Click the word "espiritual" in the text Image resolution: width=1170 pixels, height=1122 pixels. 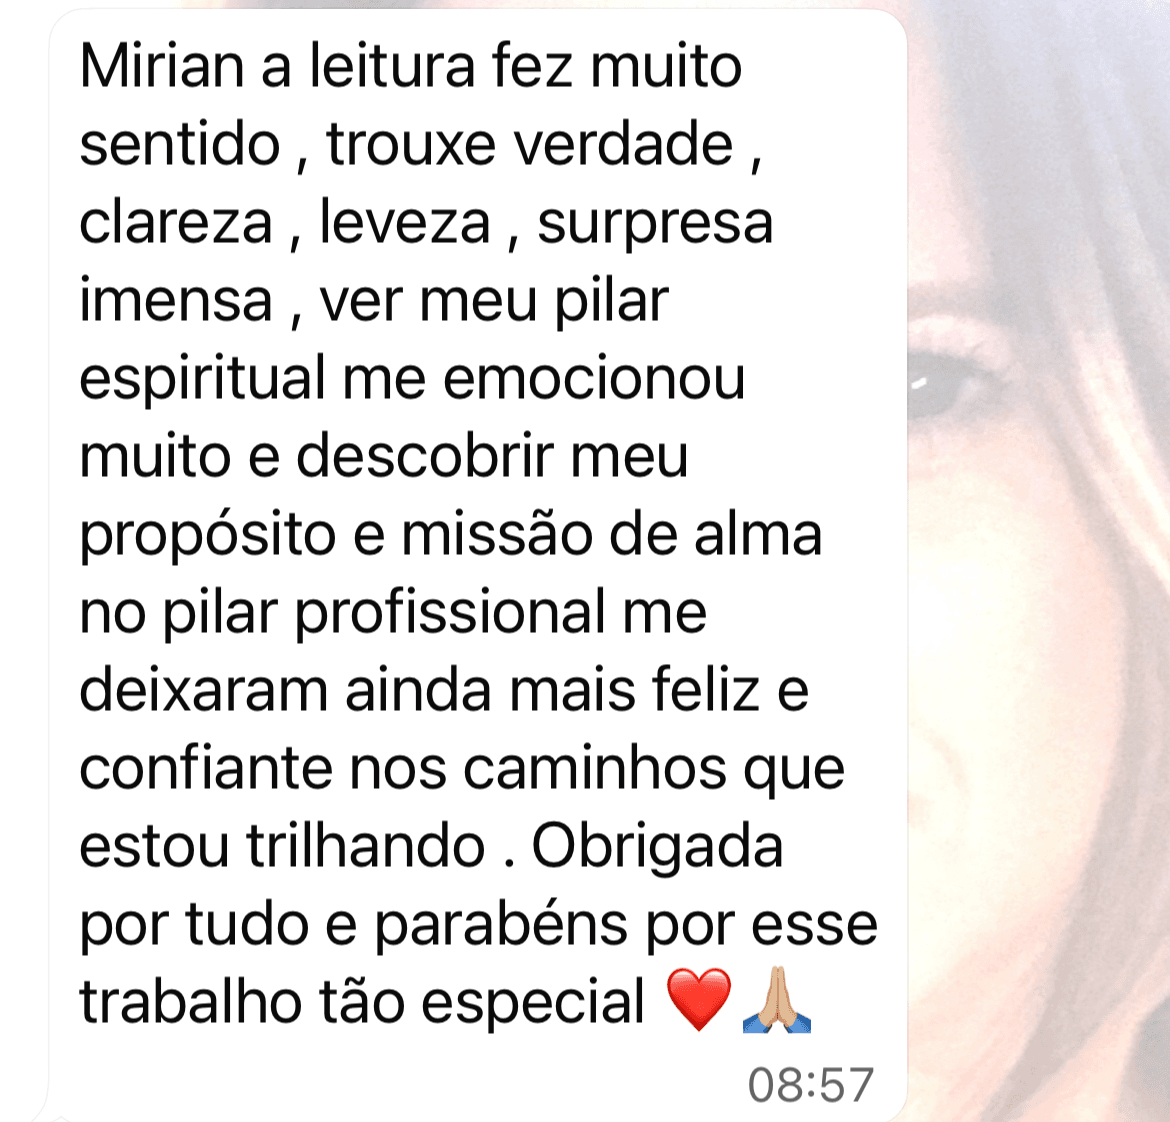pos(202,380)
